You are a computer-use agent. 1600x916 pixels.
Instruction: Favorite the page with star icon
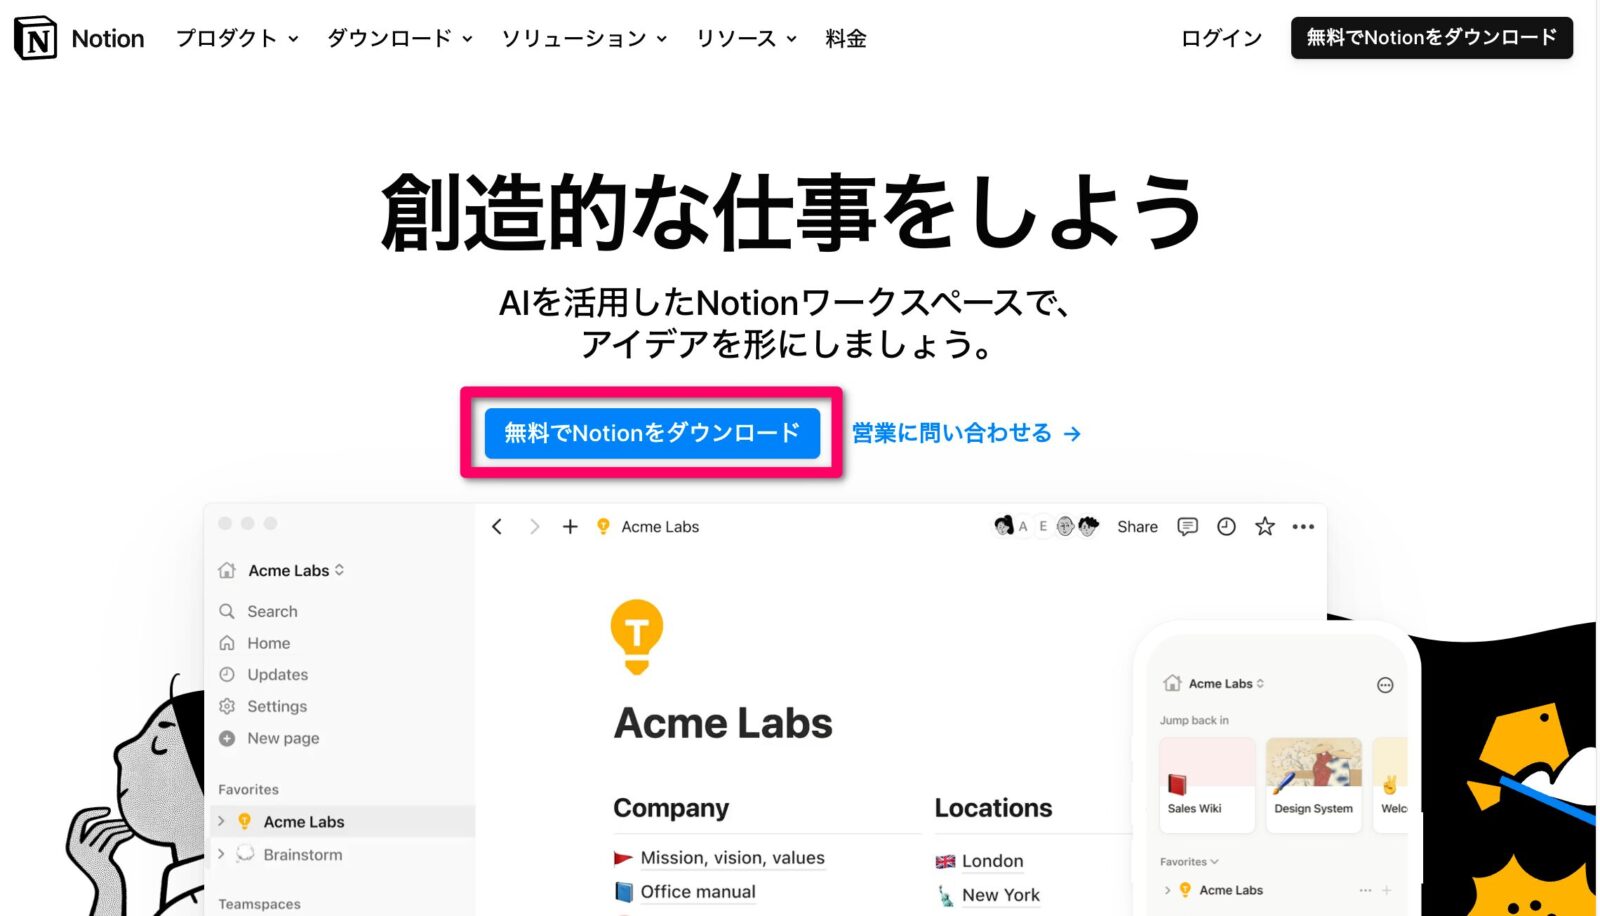click(1265, 526)
